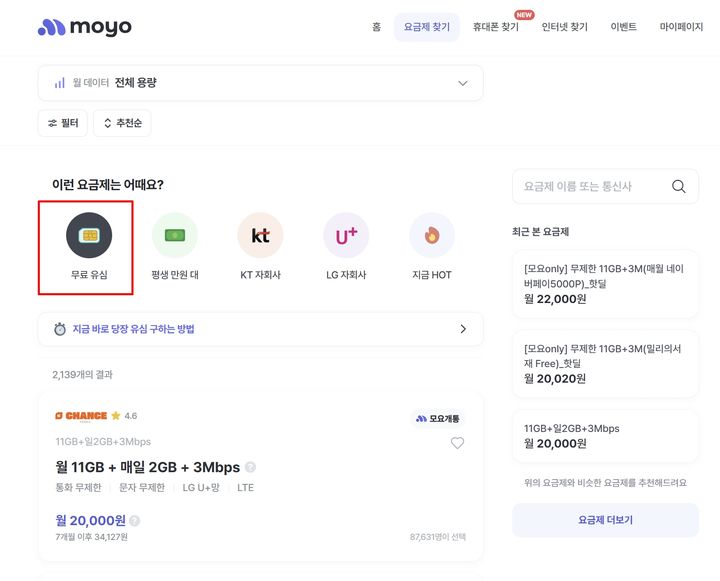The width and height of the screenshot is (720, 581).
Task: Toggle the heart favorite on plan card
Action: click(457, 443)
